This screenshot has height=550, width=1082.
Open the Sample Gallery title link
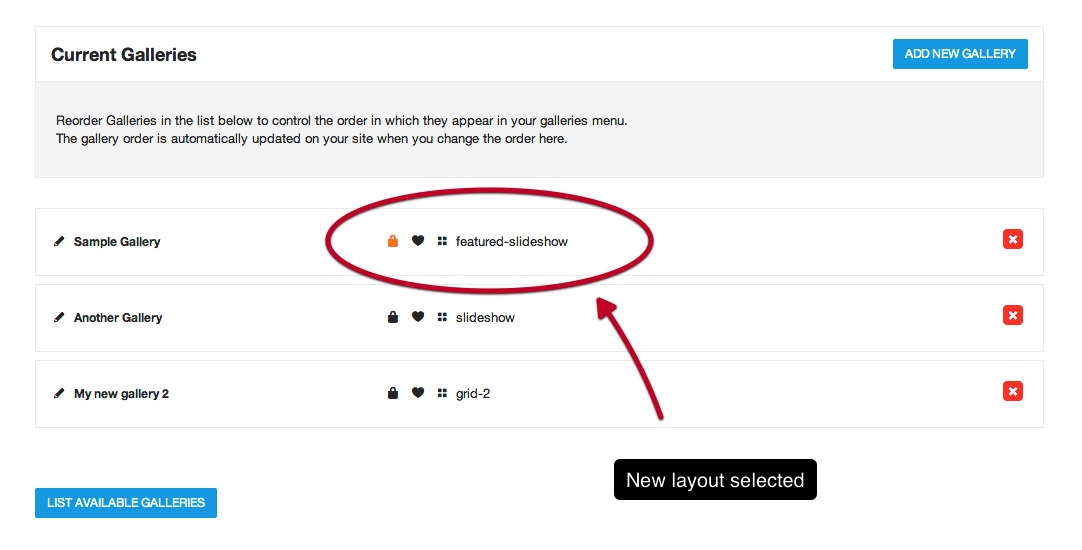(x=117, y=242)
